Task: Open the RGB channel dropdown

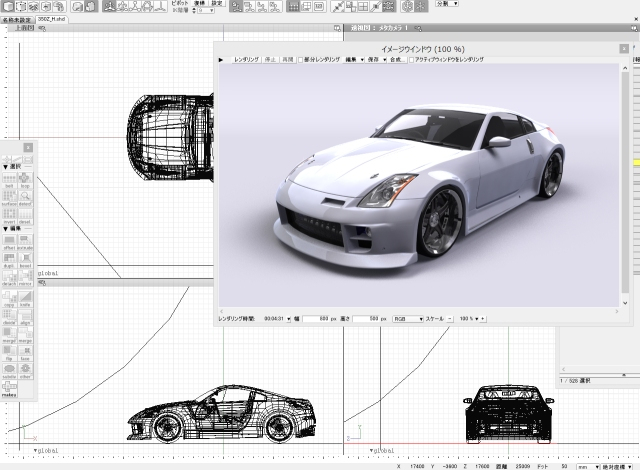Action: (406, 318)
